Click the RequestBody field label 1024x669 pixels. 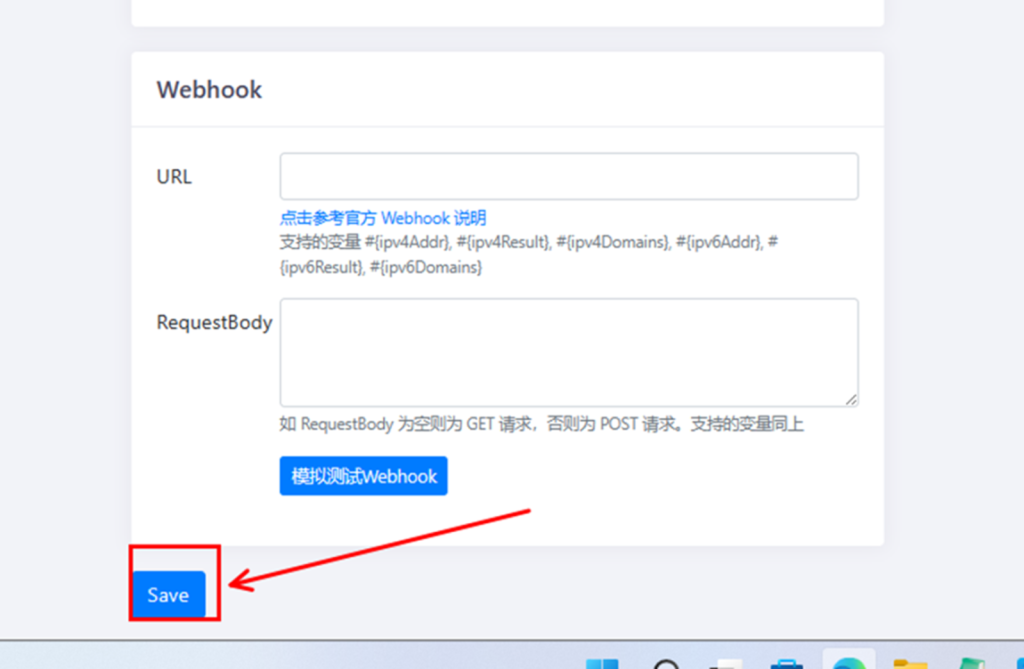coord(214,322)
